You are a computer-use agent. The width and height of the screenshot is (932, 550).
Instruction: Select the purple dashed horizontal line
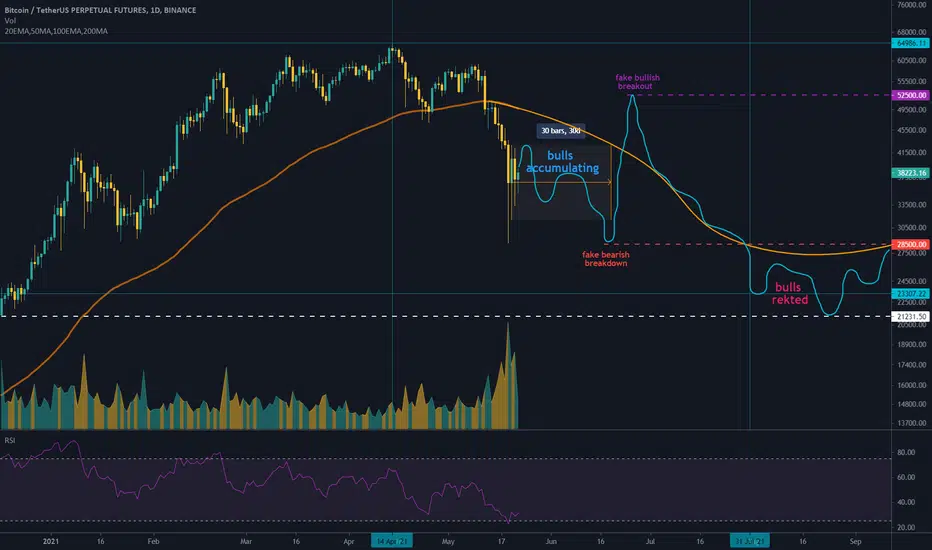(x=764, y=95)
